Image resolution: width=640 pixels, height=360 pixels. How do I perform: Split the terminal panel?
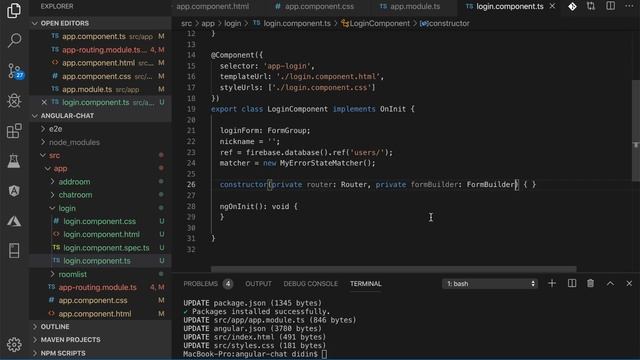pos(572,283)
